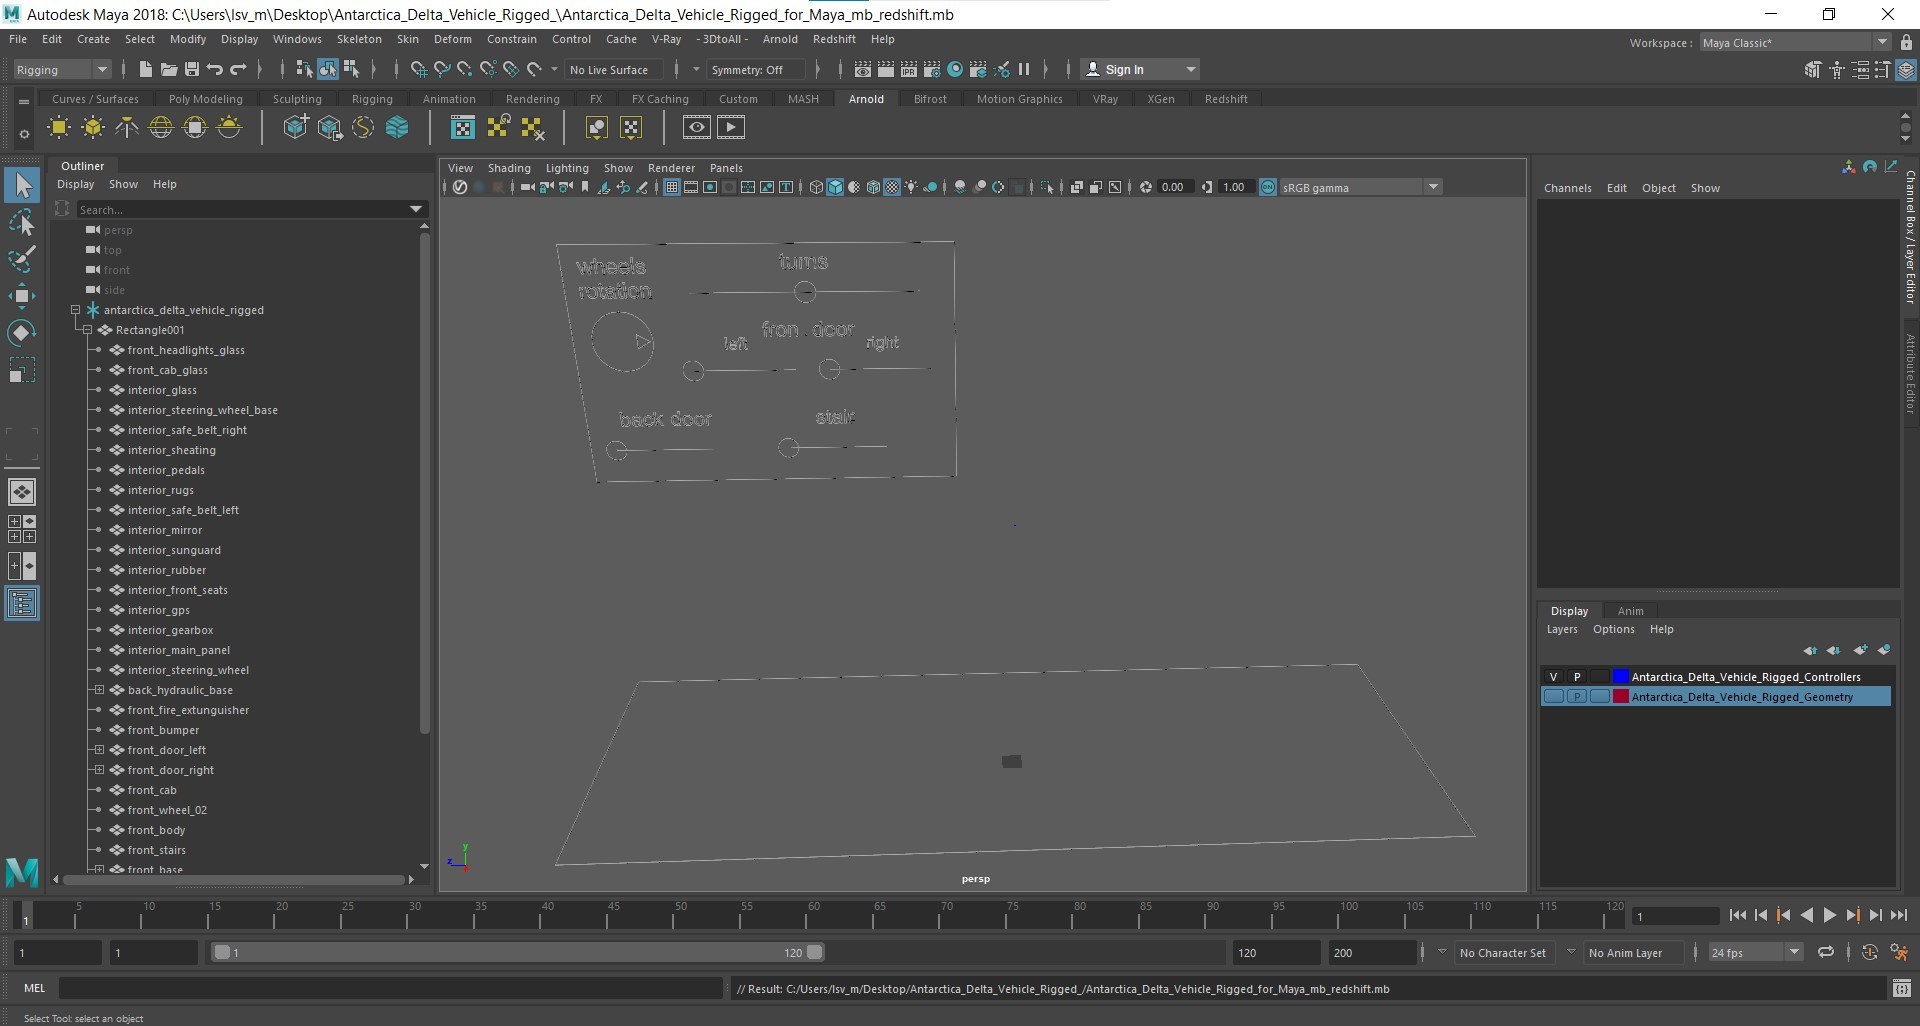Viewport: 1920px width, 1026px height.
Task: Click the Render current frame icon
Action: point(886,69)
